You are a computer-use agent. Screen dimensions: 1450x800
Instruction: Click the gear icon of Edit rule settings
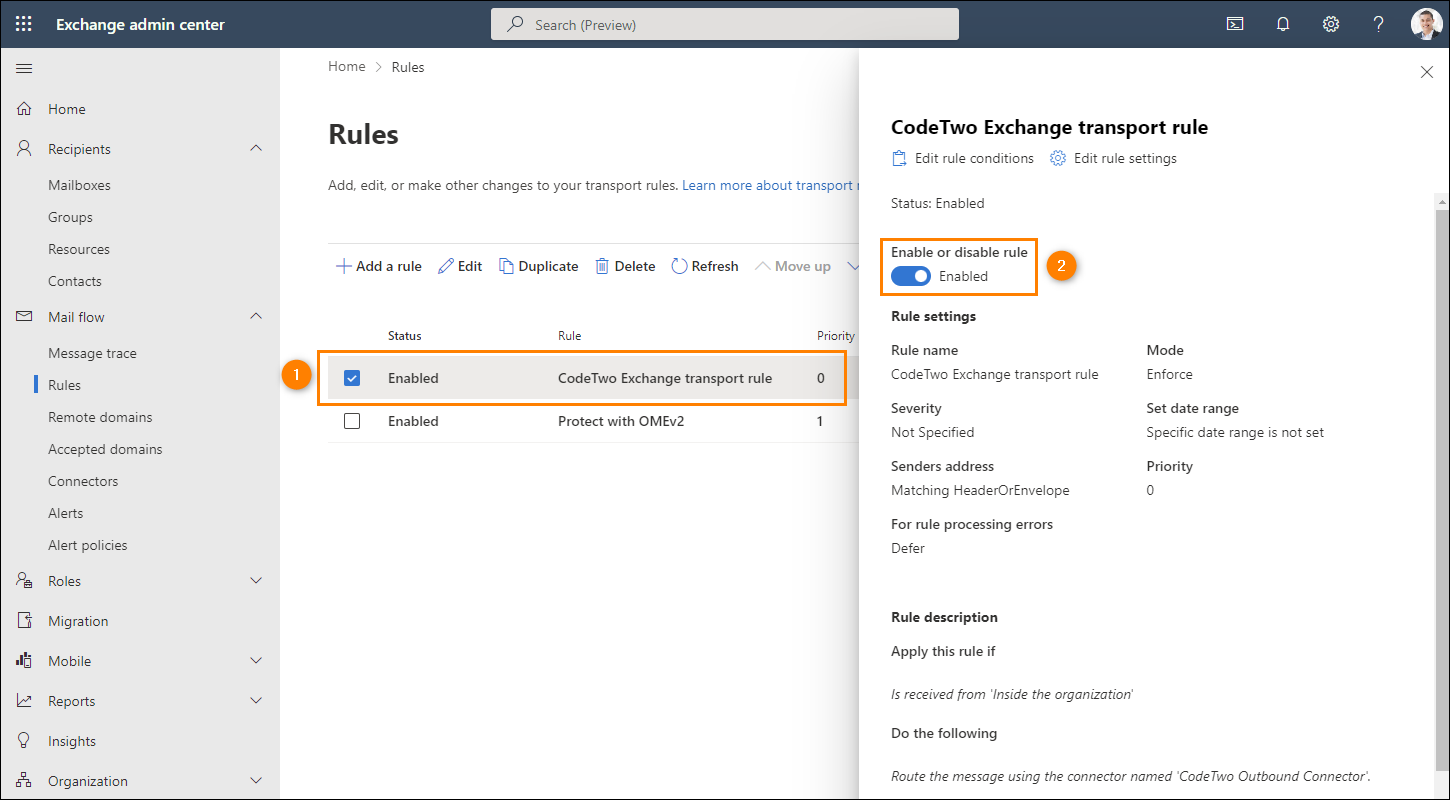tap(1058, 158)
